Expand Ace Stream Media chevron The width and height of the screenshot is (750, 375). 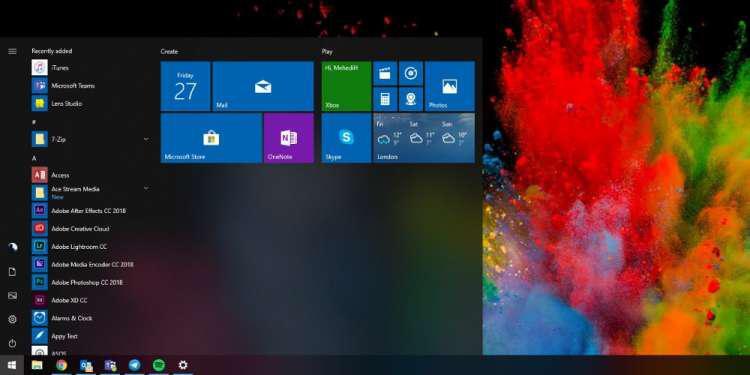146,188
